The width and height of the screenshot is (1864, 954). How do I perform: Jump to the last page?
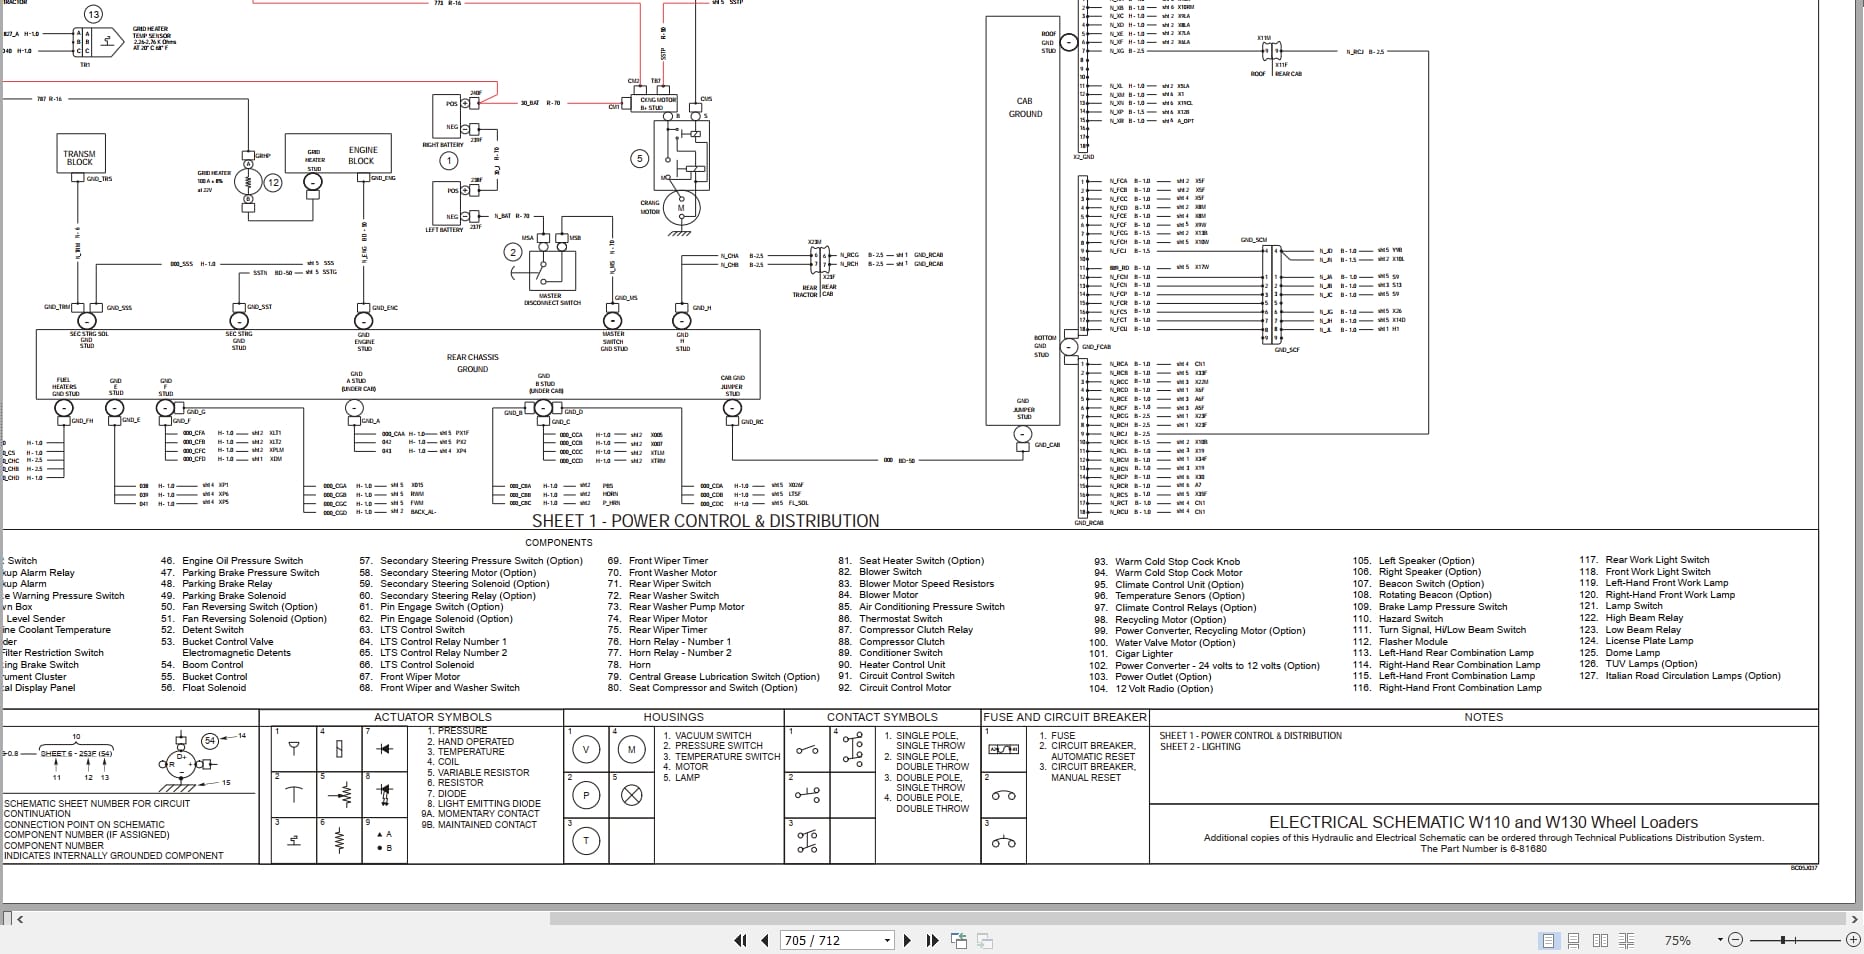[x=932, y=940]
